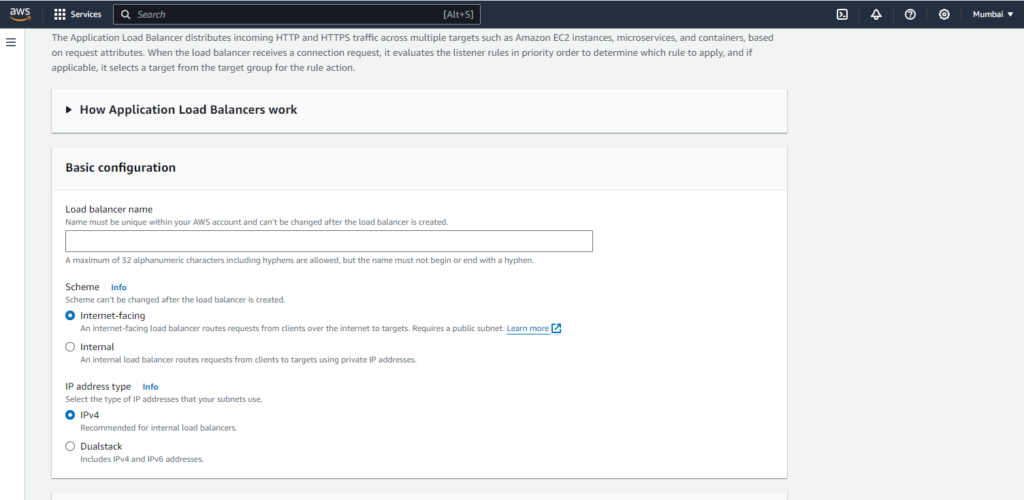This screenshot has height=500, width=1024.
Task: Open the settings gear icon
Action: (944, 15)
